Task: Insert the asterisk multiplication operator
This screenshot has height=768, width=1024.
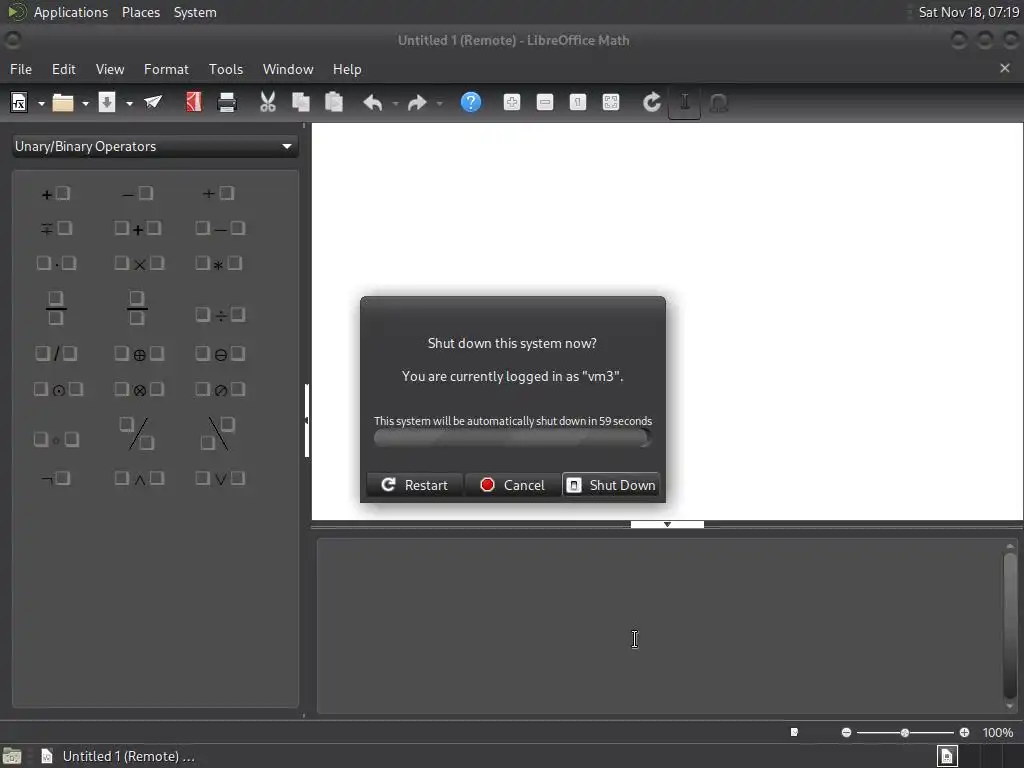Action: (x=219, y=263)
